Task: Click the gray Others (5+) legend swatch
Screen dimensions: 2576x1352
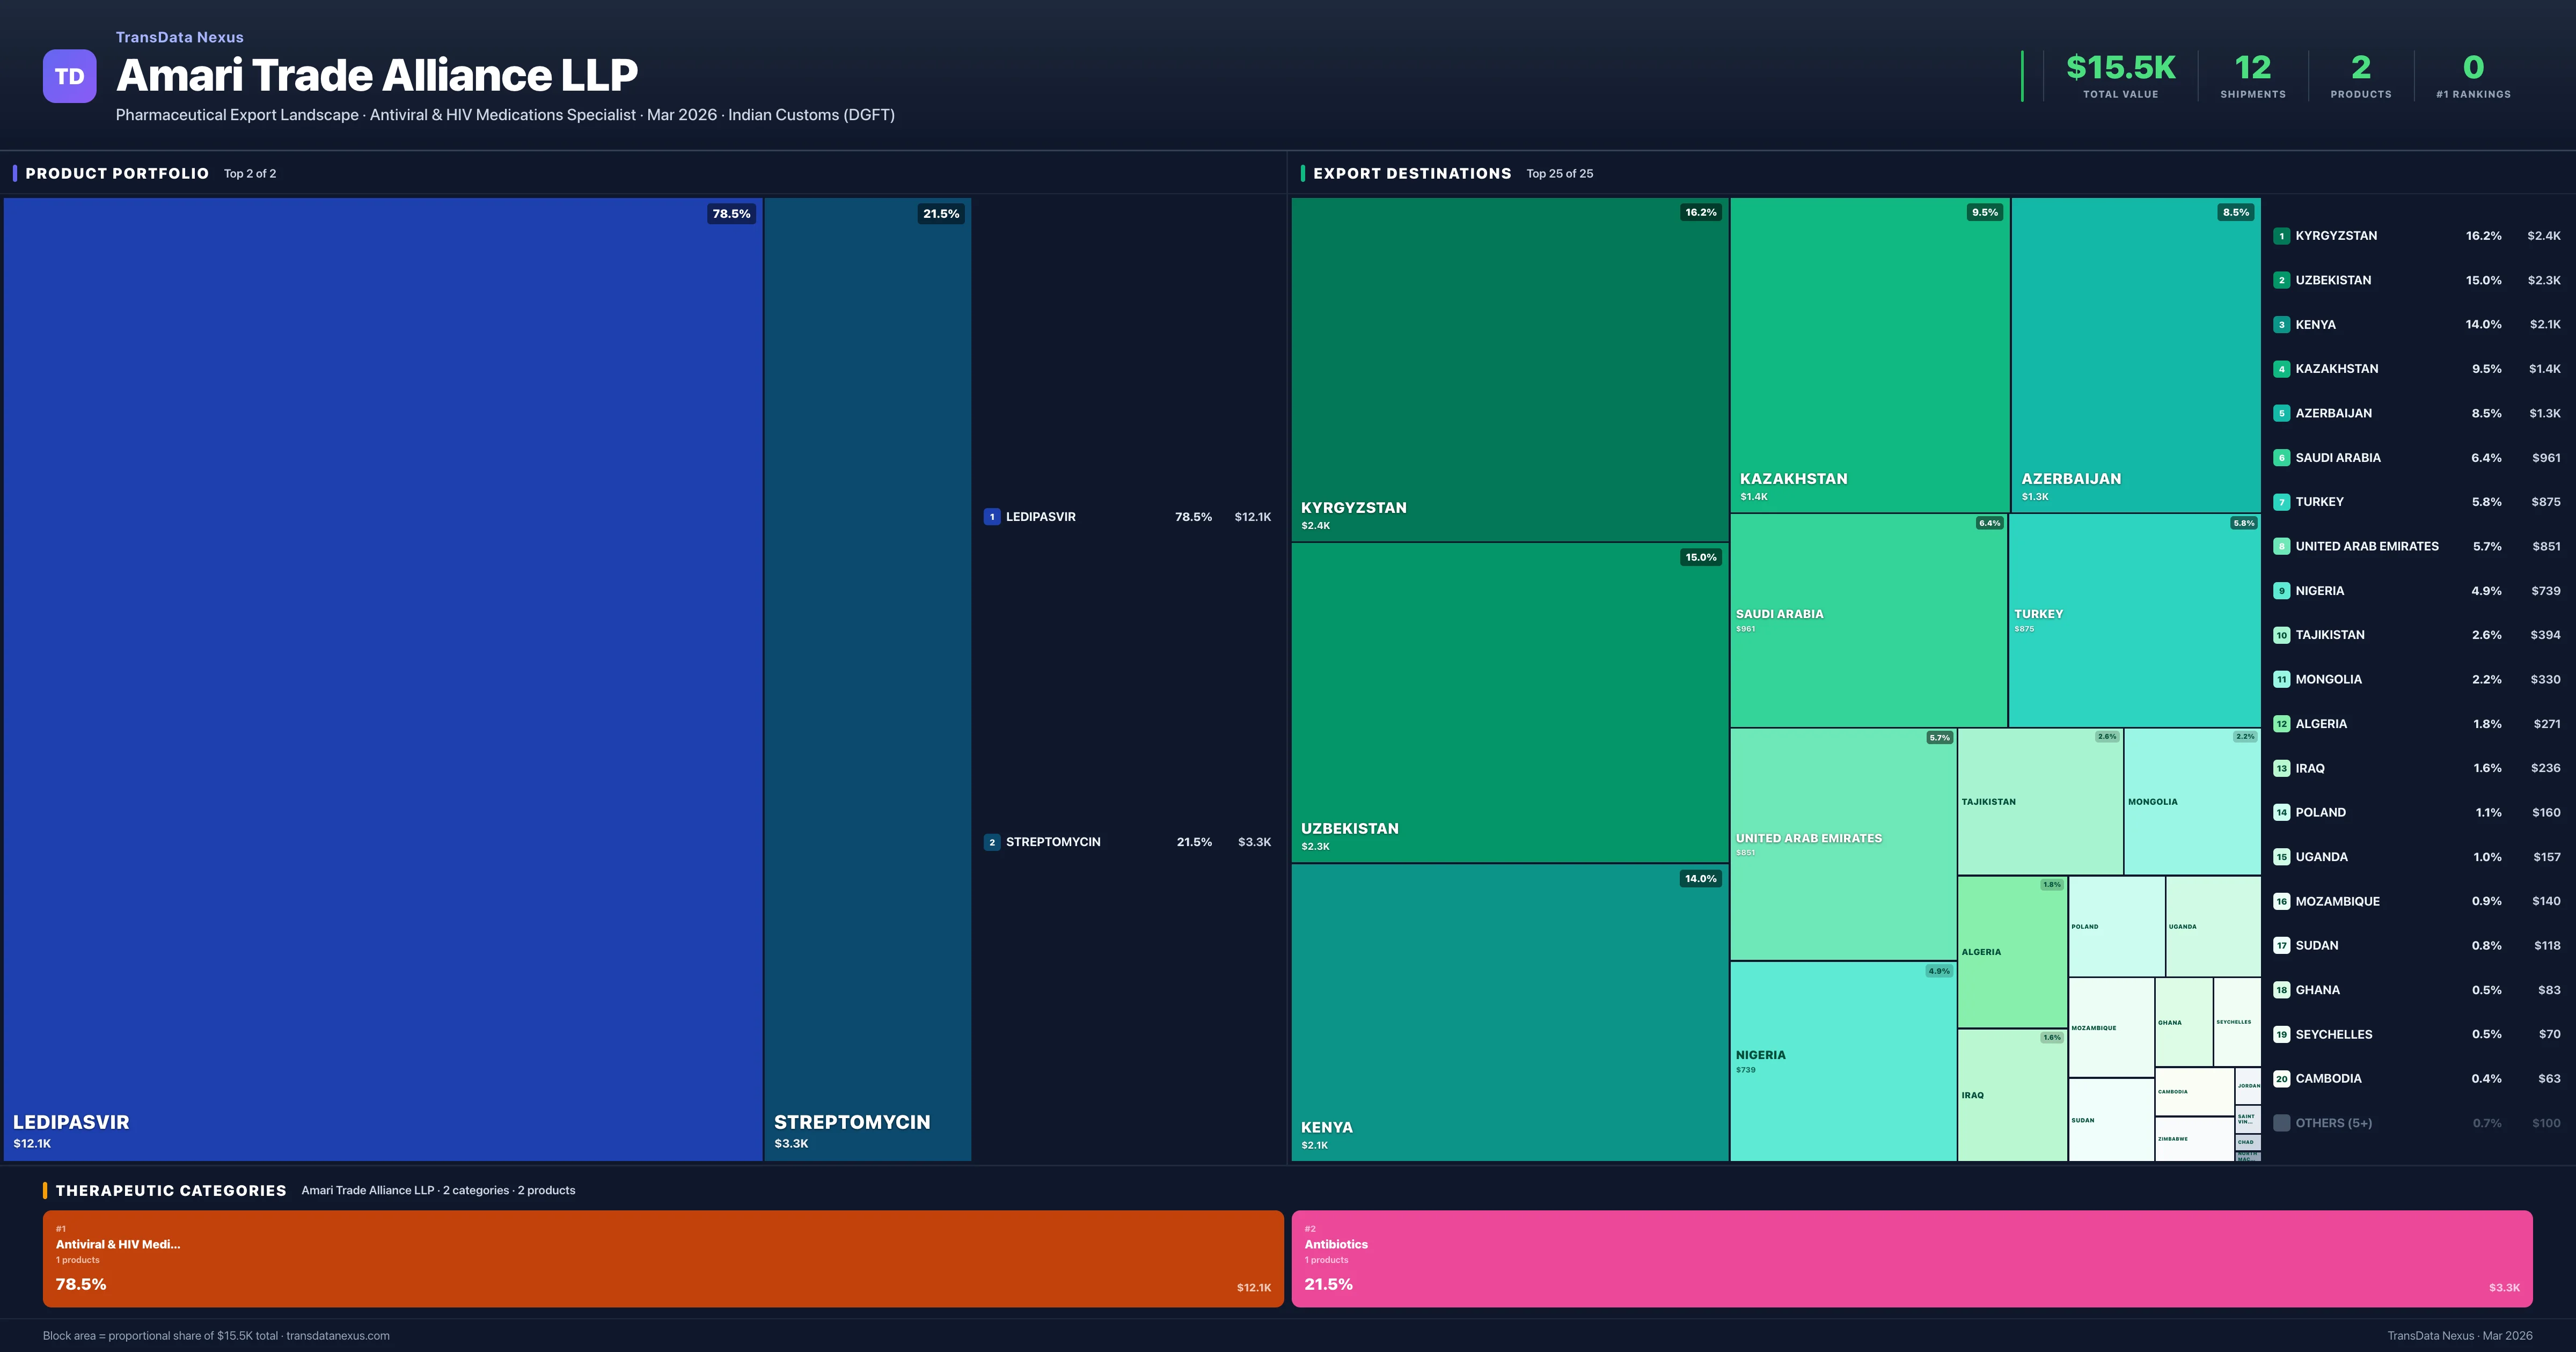Action: pyautogui.click(x=2281, y=1123)
